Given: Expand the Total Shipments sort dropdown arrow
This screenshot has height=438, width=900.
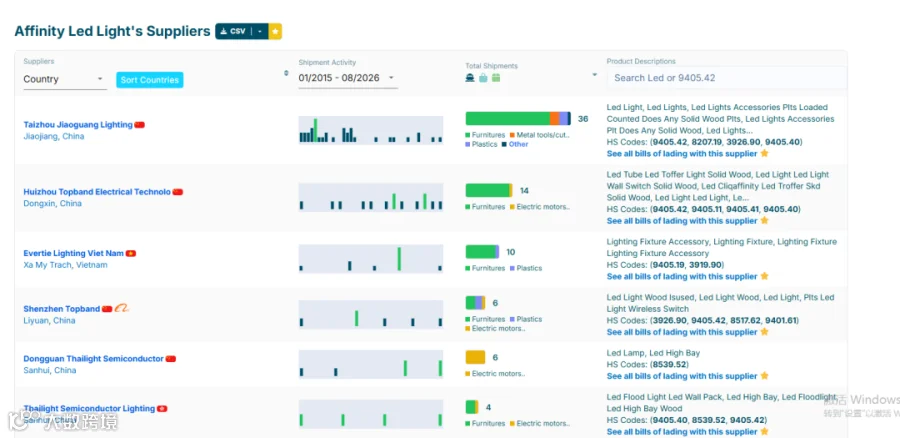Looking at the screenshot, I should click(595, 75).
